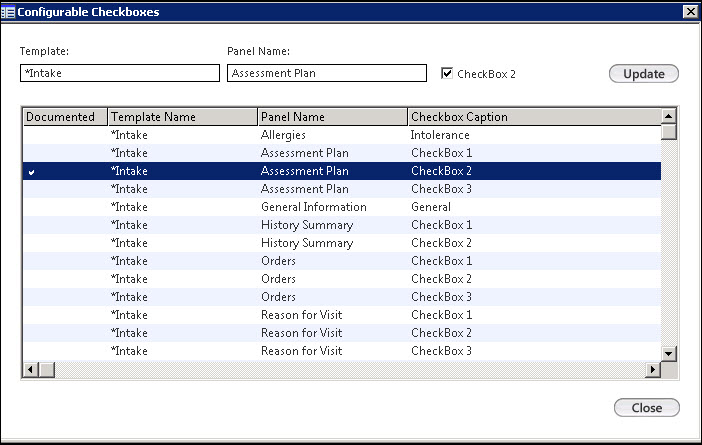Select the Allergies row

click(342, 135)
